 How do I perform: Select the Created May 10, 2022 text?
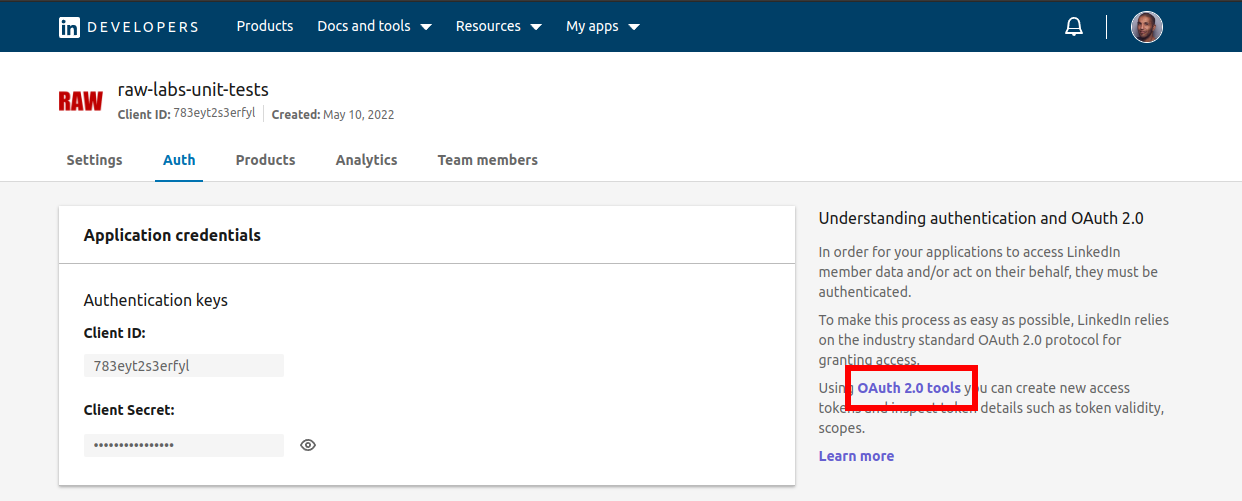(x=333, y=115)
